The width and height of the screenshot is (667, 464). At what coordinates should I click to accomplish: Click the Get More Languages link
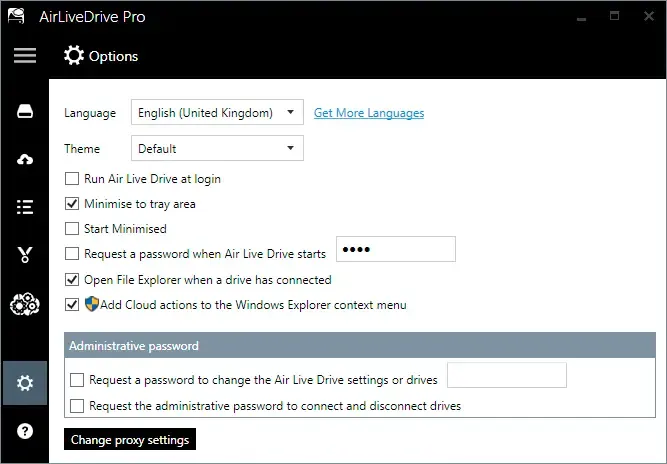[369, 113]
